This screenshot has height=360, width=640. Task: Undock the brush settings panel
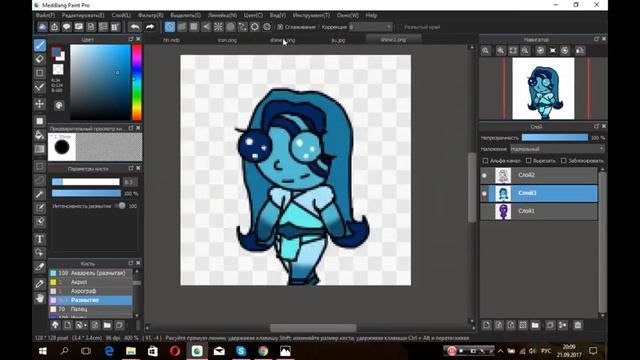pyautogui.click(x=131, y=168)
